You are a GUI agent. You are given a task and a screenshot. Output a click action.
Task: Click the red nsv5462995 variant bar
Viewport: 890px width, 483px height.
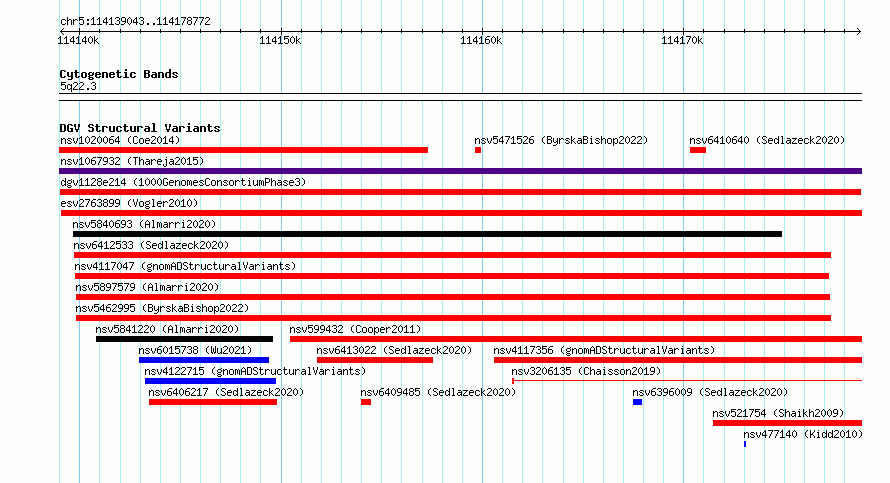[454, 318]
